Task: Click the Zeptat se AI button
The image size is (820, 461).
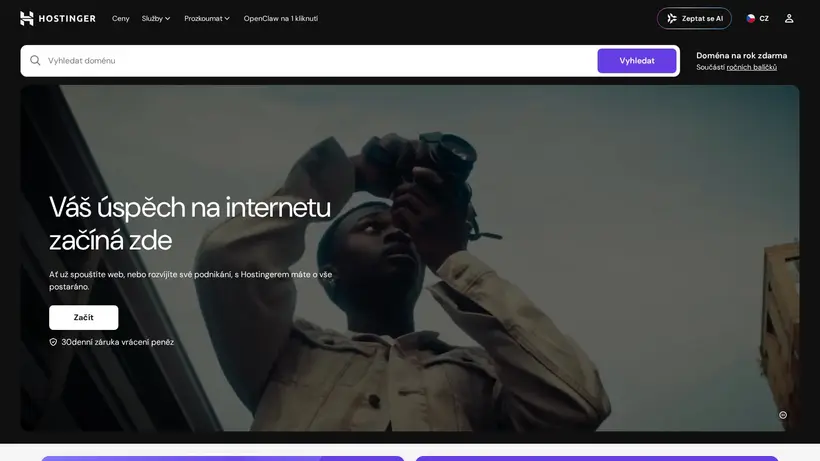Action: pos(694,18)
